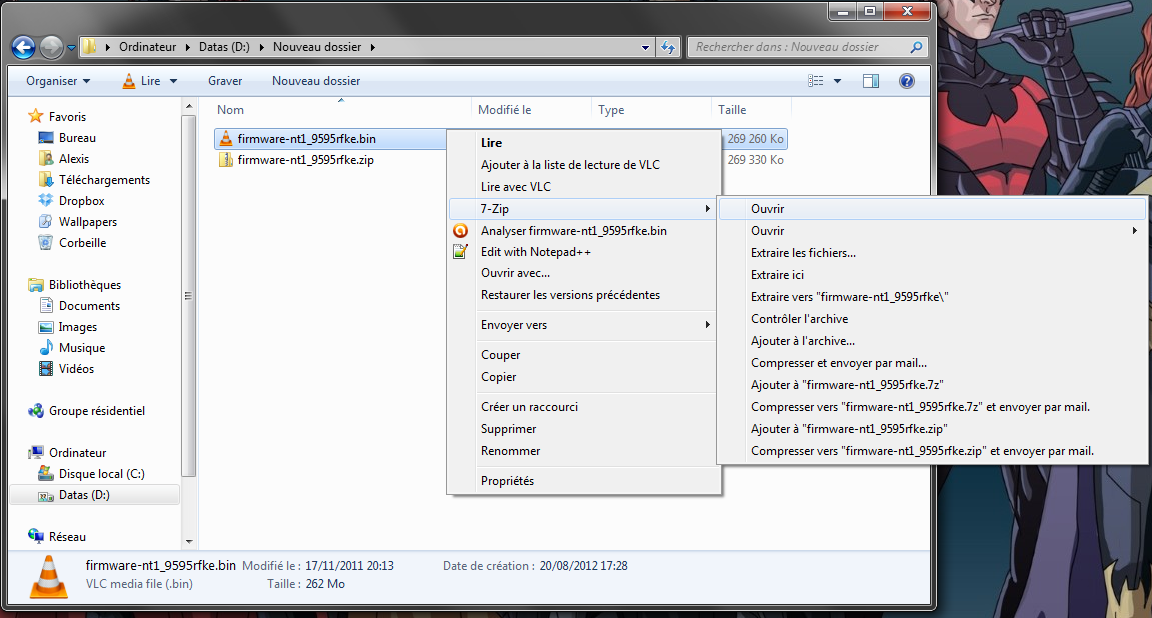This screenshot has height=618, width=1152.
Task: Click the Corbeille recycle bin icon
Action: 46,242
